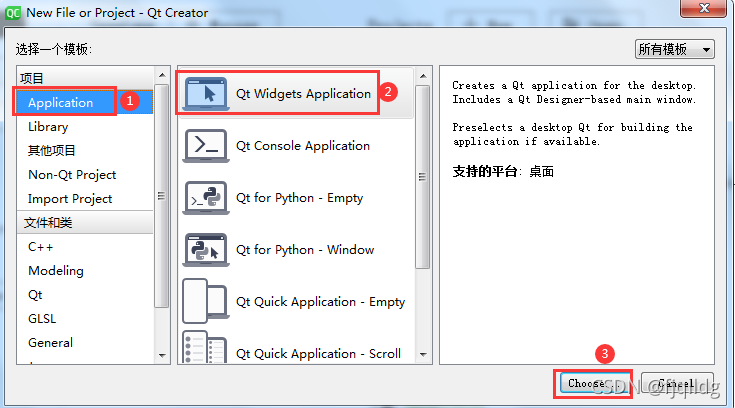Click the Qt for Python - Empty label
Viewport: 735px width, 408px height.
point(300,198)
